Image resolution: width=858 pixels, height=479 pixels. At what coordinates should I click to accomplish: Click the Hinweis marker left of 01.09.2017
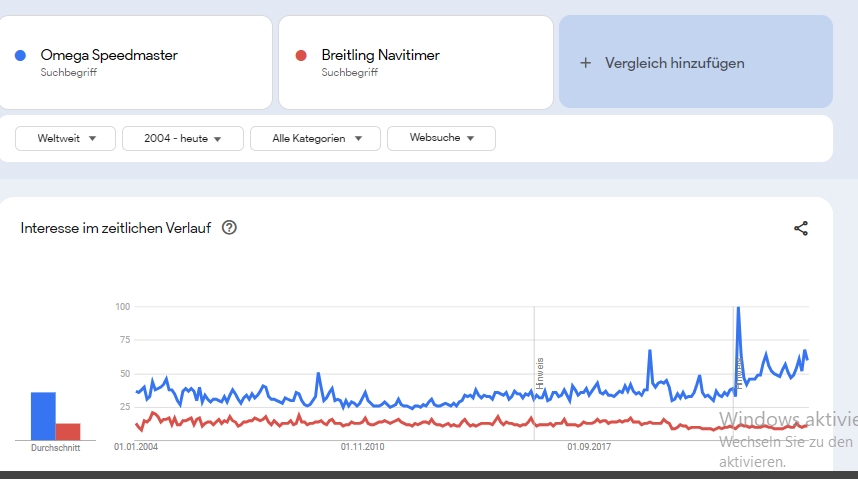click(x=539, y=372)
